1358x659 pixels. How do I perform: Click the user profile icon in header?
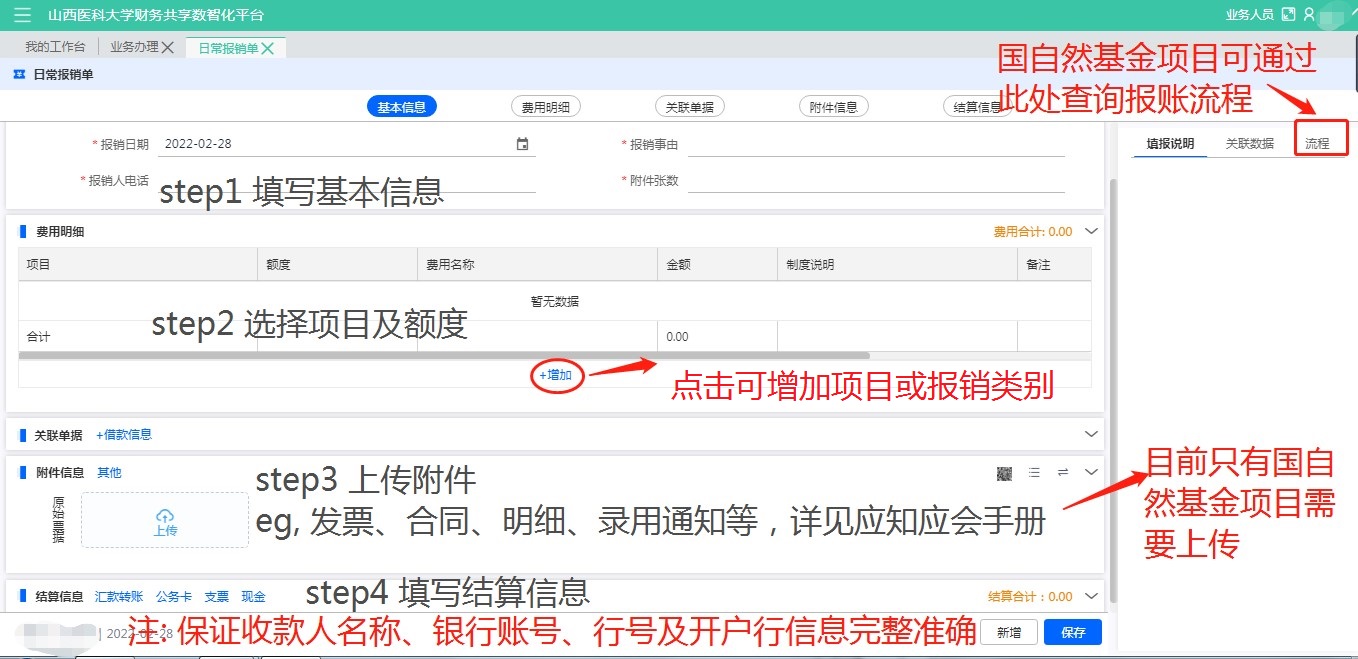point(1309,15)
